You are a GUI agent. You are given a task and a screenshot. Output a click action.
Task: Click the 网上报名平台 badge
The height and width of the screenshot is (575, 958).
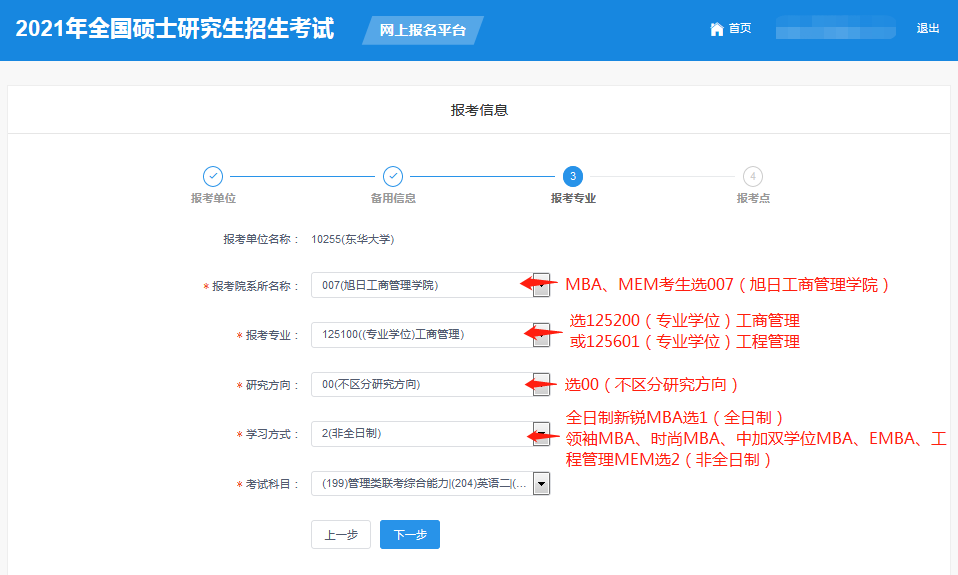(423, 30)
